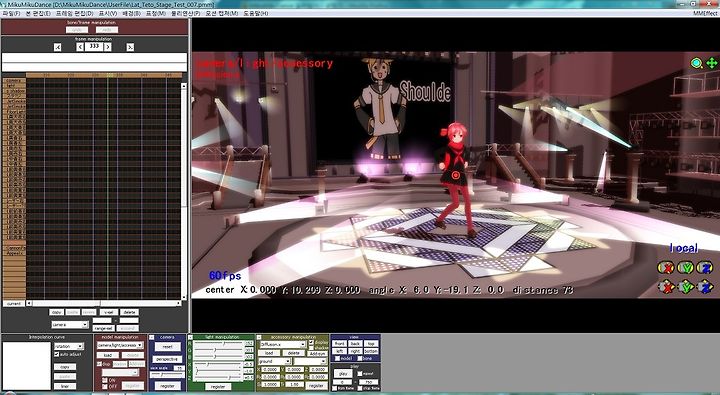Viewport: 720px width, 395px height.
Task: Open the 물리연산(P) menu
Action: click(186, 13)
